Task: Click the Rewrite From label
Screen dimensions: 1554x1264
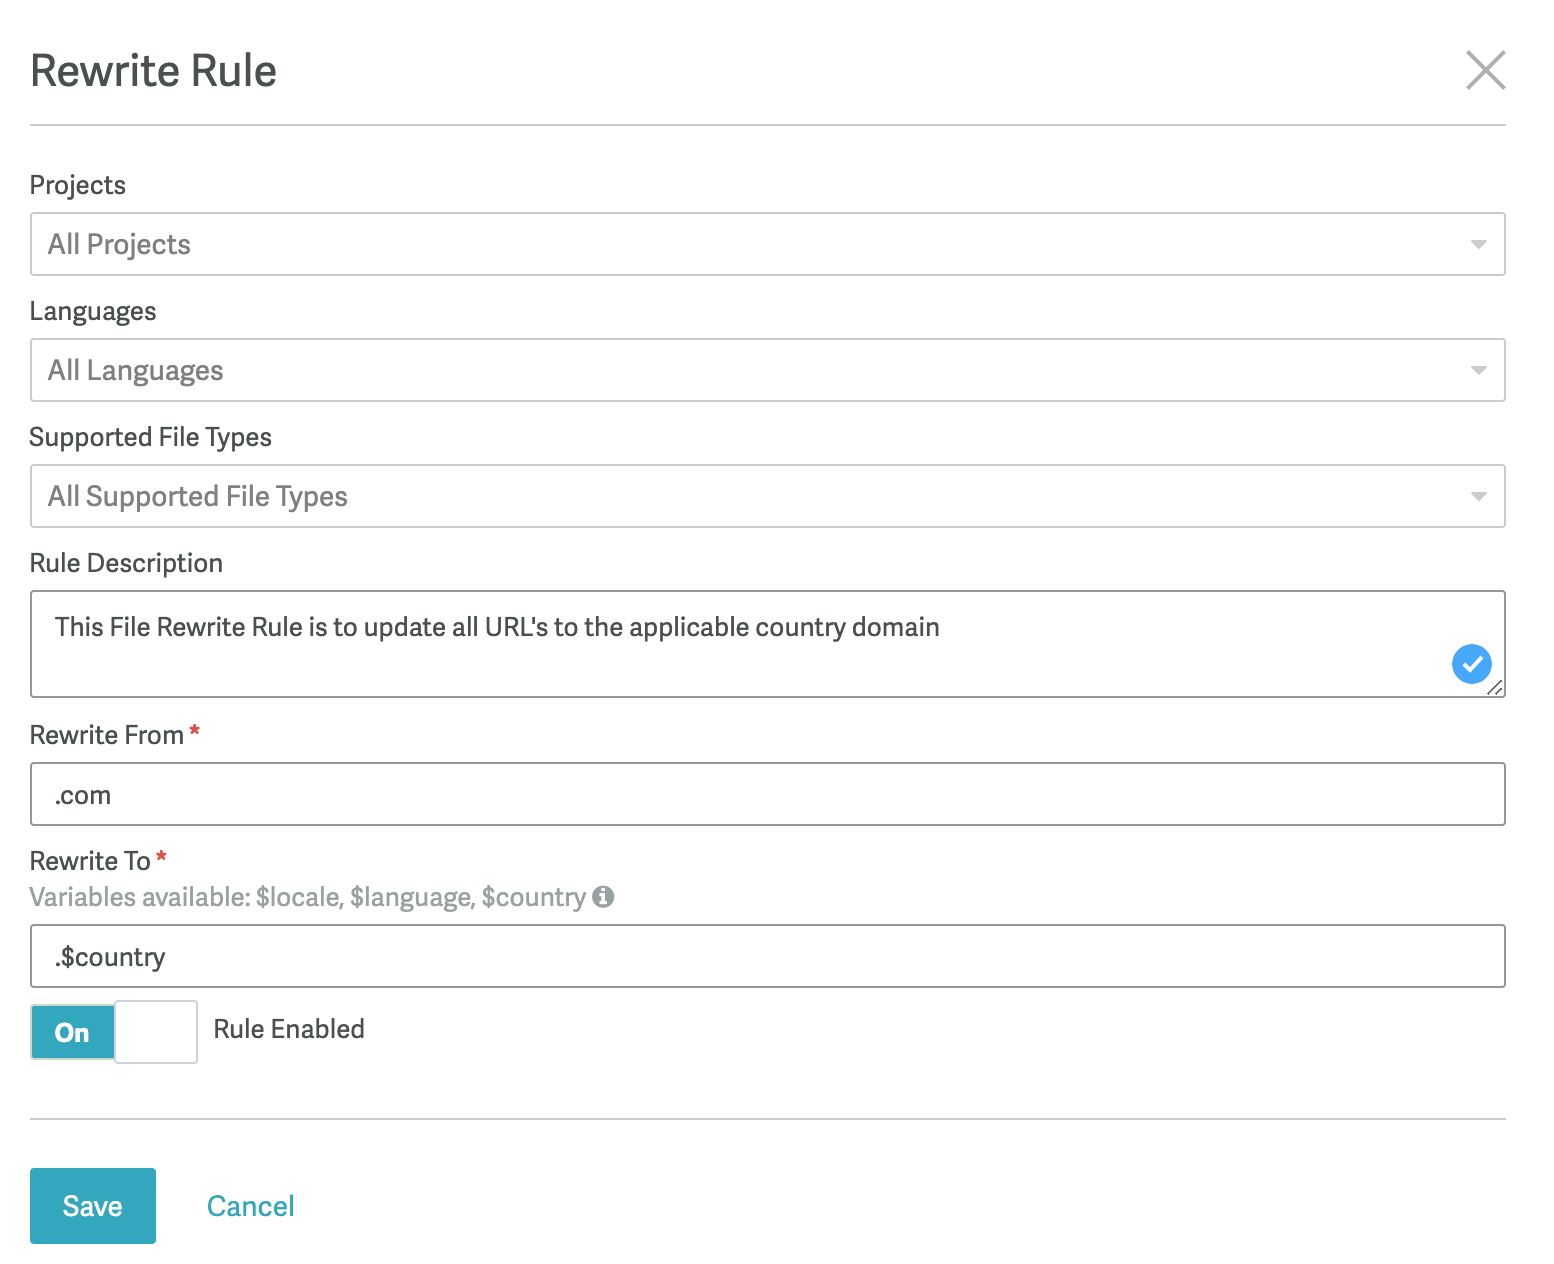Action: click(x=107, y=735)
